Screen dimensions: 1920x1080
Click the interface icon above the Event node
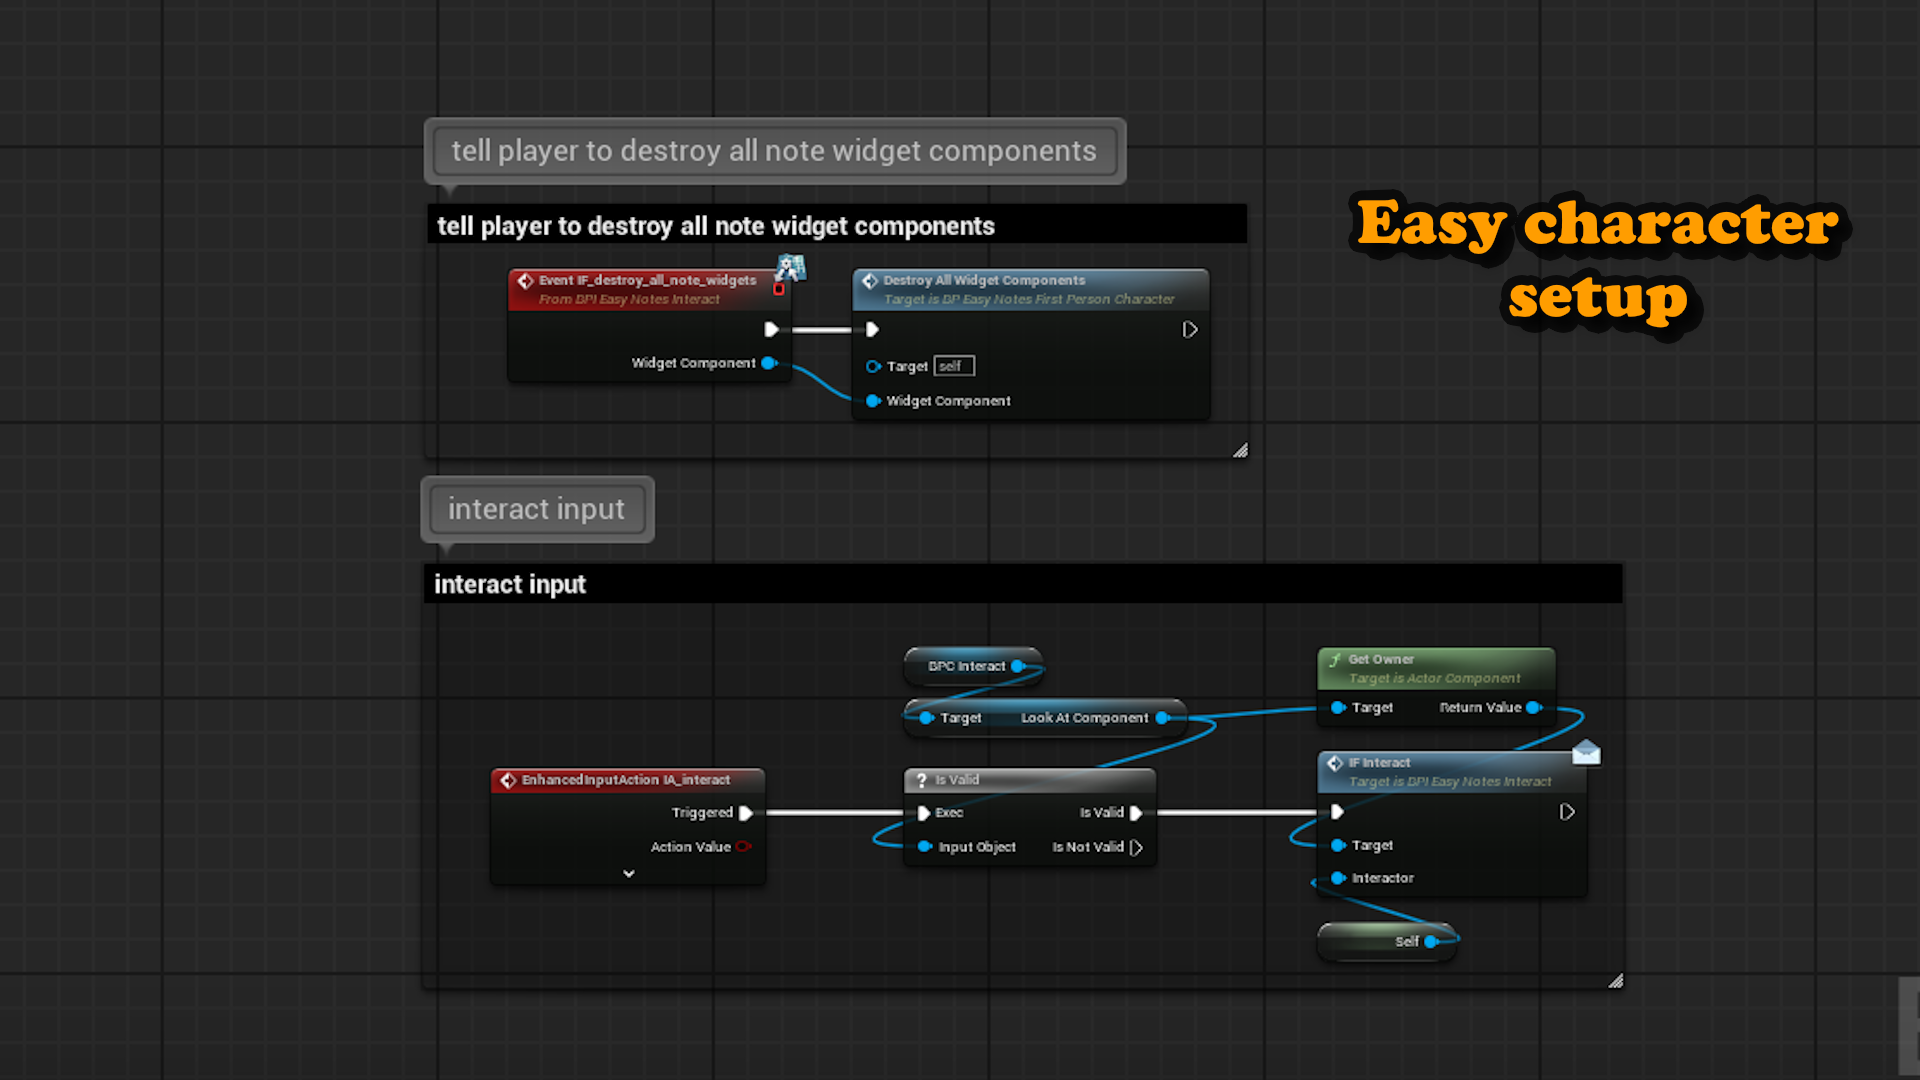pos(791,266)
